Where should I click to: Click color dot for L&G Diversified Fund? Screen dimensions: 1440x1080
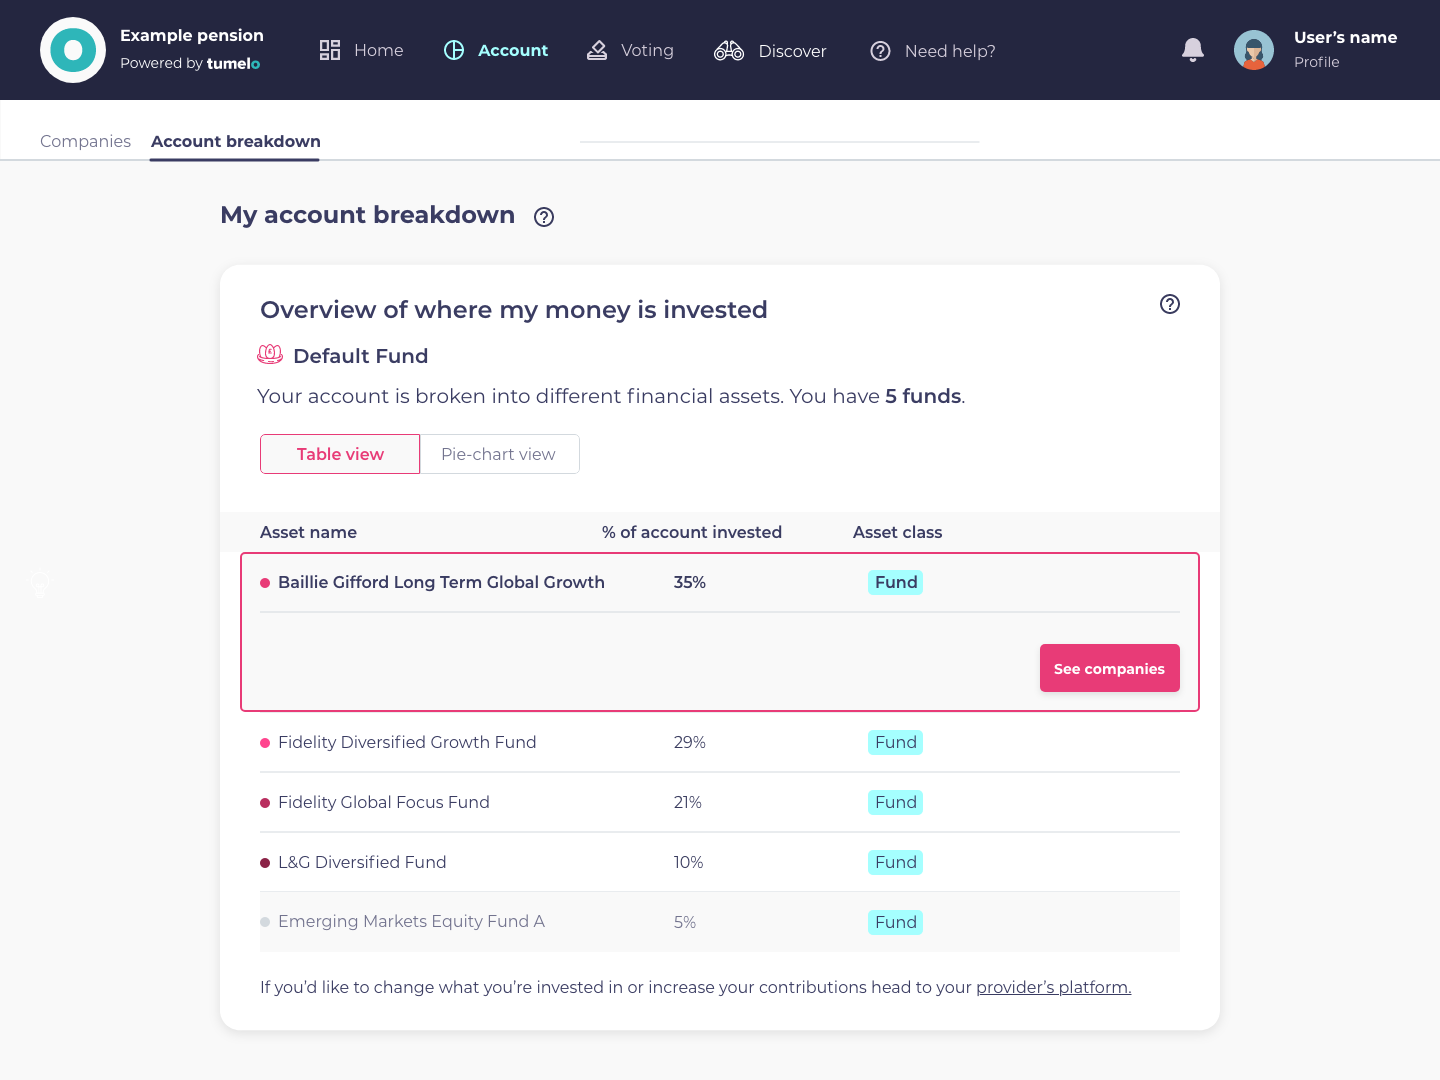[265, 863]
